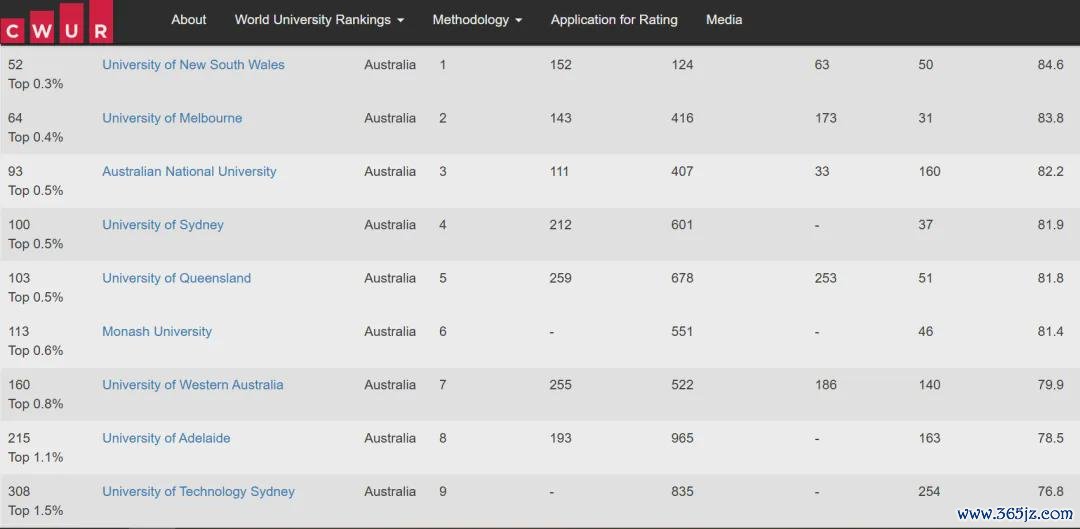Click value 254 in Technology Sydney row

coord(929,492)
